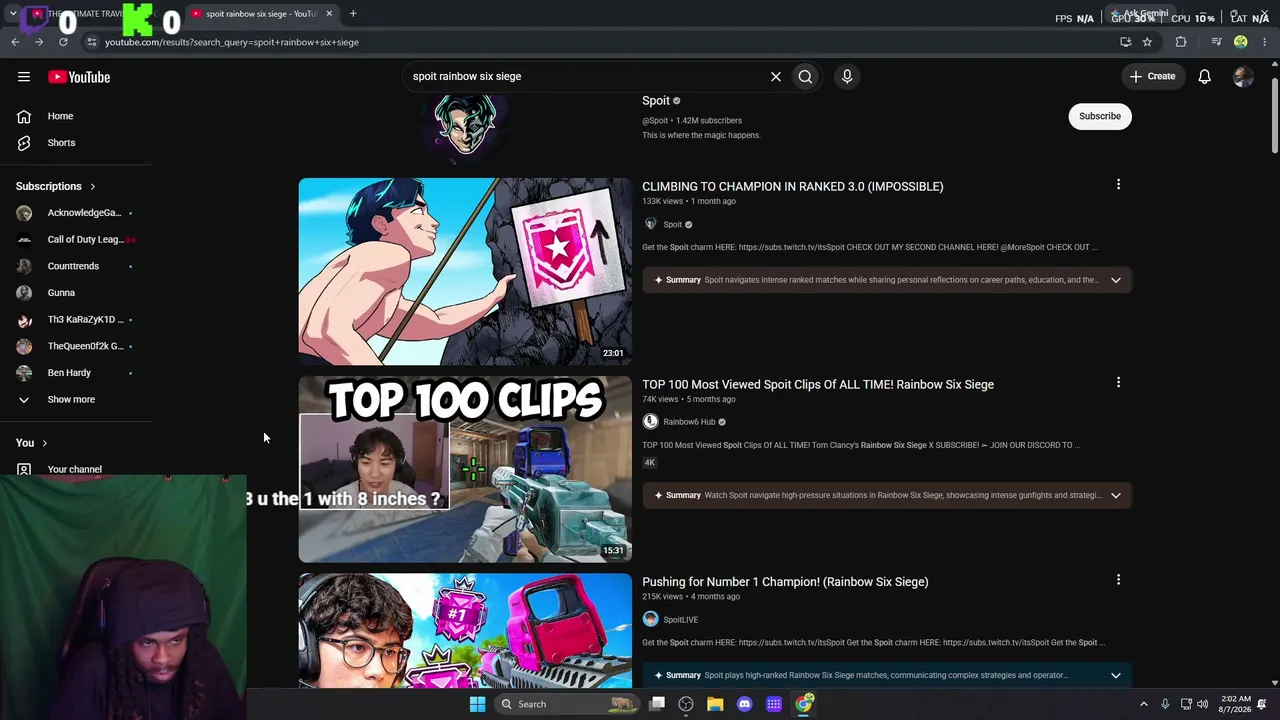The width and height of the screenshot is (1280, 720).
Task: Open the Chrome profile avatar
Action: click(1241, 42)
